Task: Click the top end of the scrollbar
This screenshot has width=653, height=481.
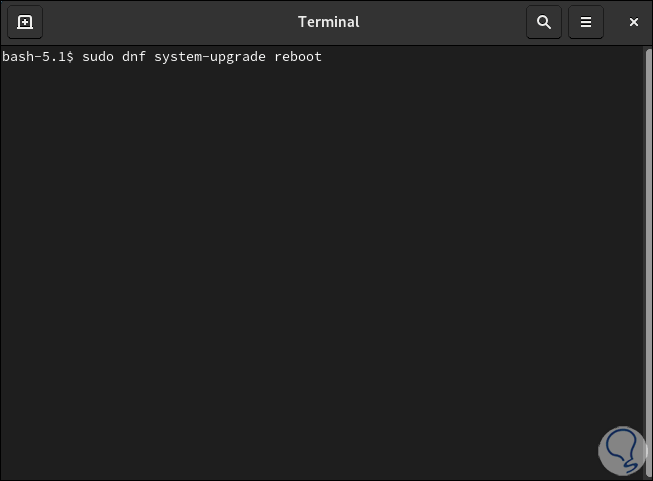Action: coord(647,50)
